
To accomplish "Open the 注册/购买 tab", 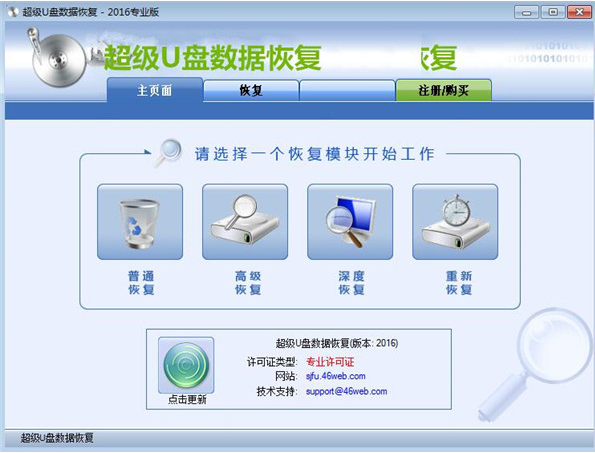I will point(444,90).
